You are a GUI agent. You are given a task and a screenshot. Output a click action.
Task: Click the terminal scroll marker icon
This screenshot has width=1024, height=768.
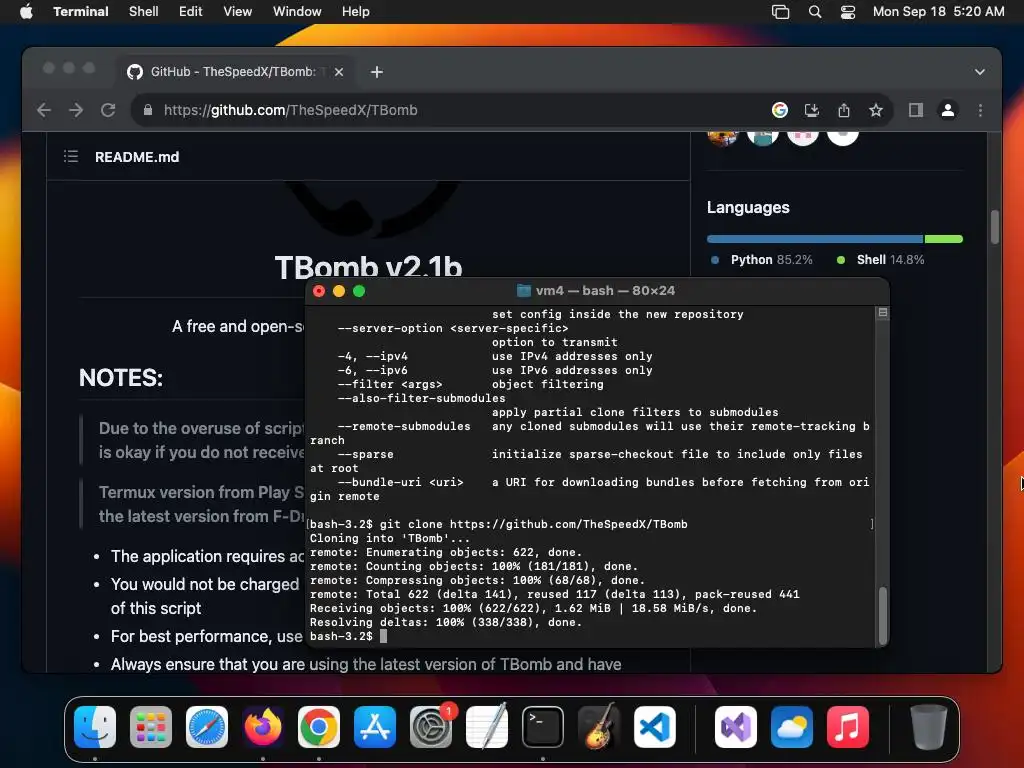882,313
